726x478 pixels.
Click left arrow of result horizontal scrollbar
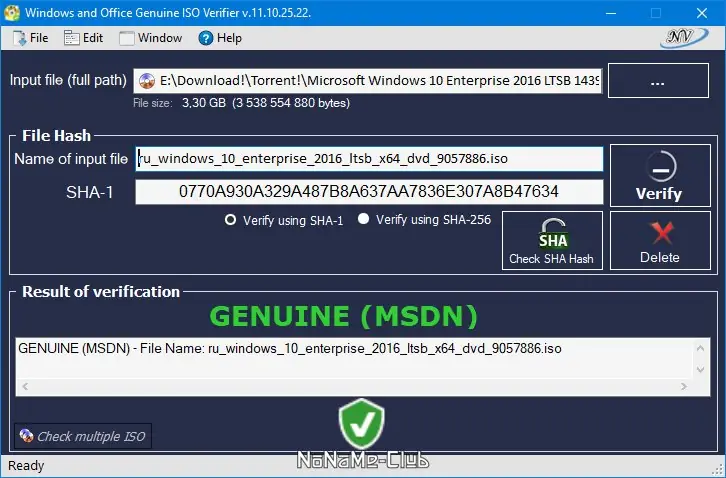[25, 386]
